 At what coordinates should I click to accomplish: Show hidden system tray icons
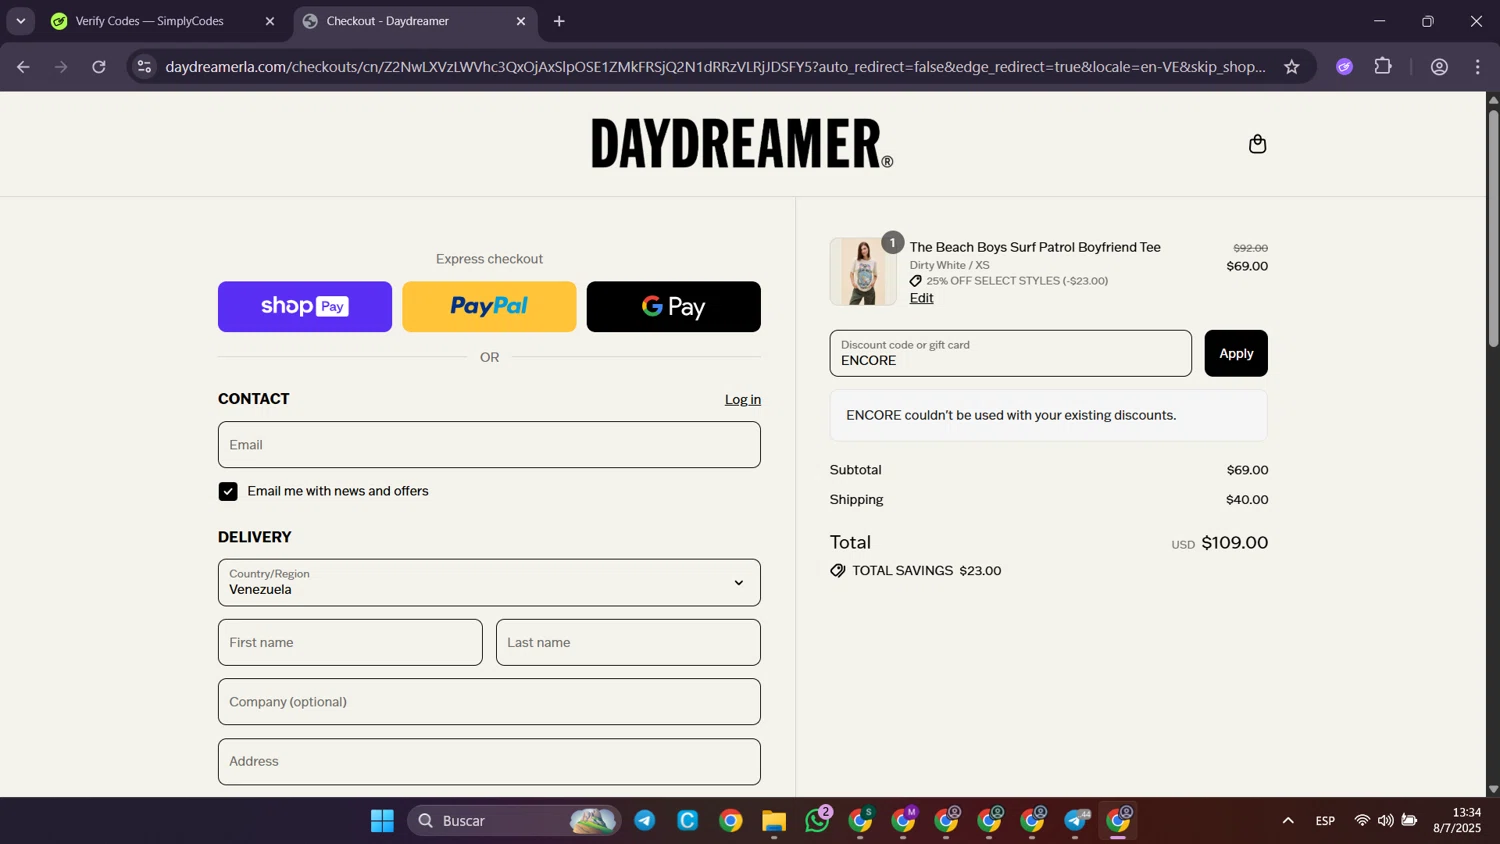1288,821
